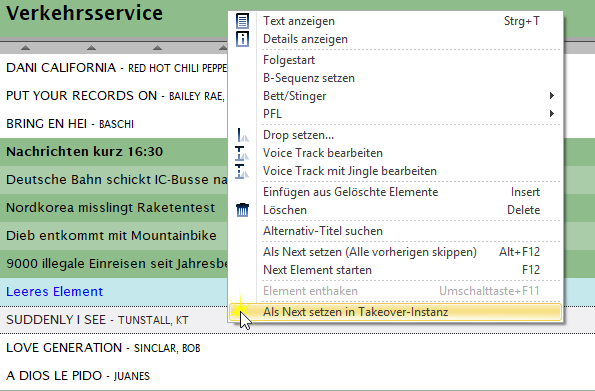Select the 9000 illegale Einreisen row
This screenshot has height=391, width=595.
[114, 263]
